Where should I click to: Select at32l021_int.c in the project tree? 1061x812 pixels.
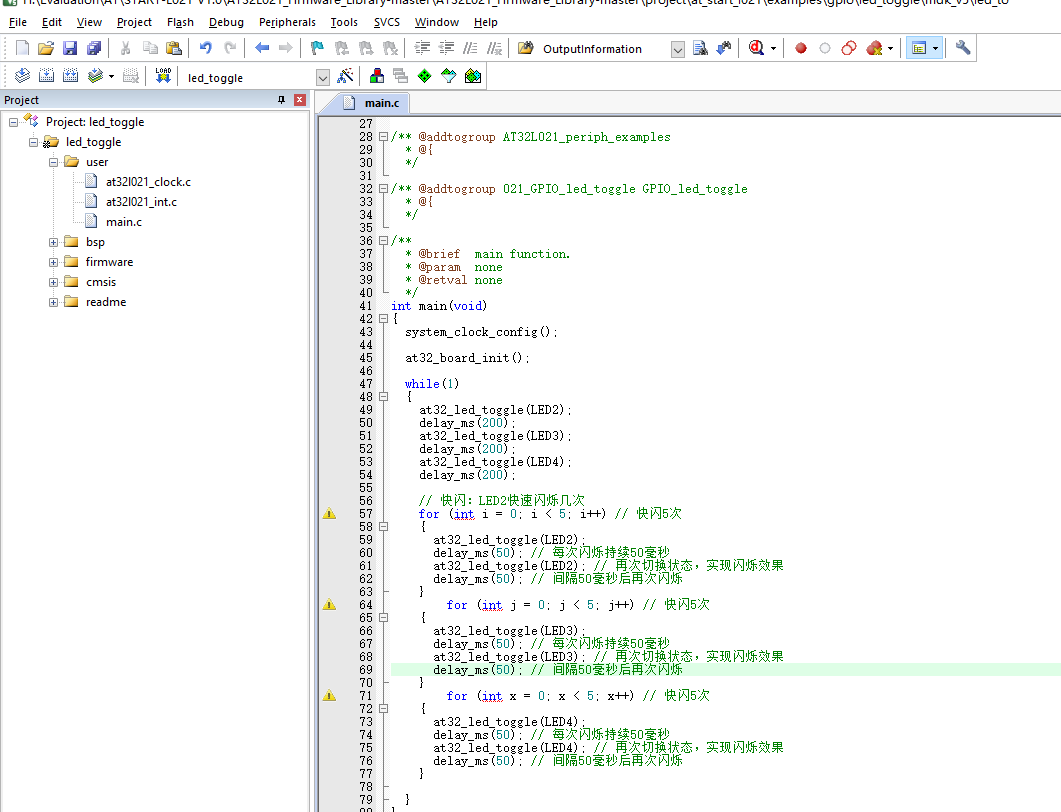tap(141, 202)
